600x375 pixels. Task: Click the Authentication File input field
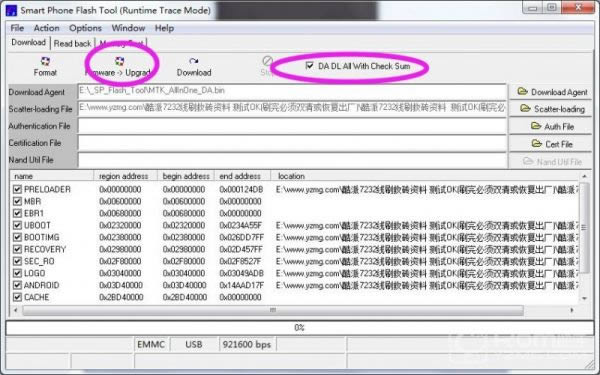[292, 126]
